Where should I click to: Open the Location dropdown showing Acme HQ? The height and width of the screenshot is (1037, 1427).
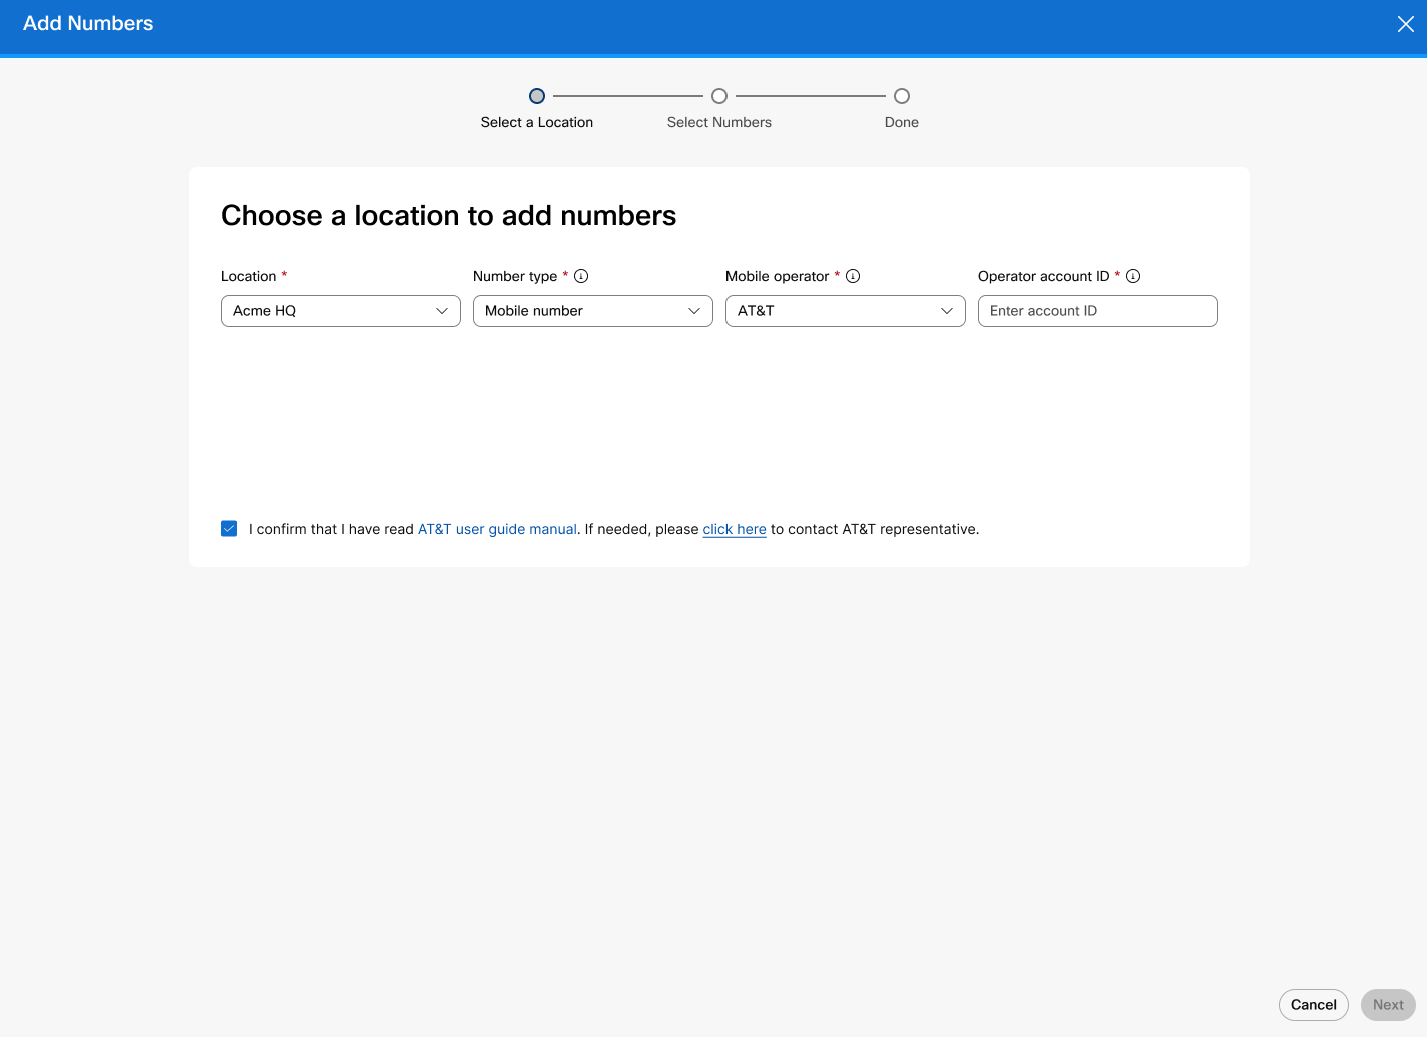[340, 311]
